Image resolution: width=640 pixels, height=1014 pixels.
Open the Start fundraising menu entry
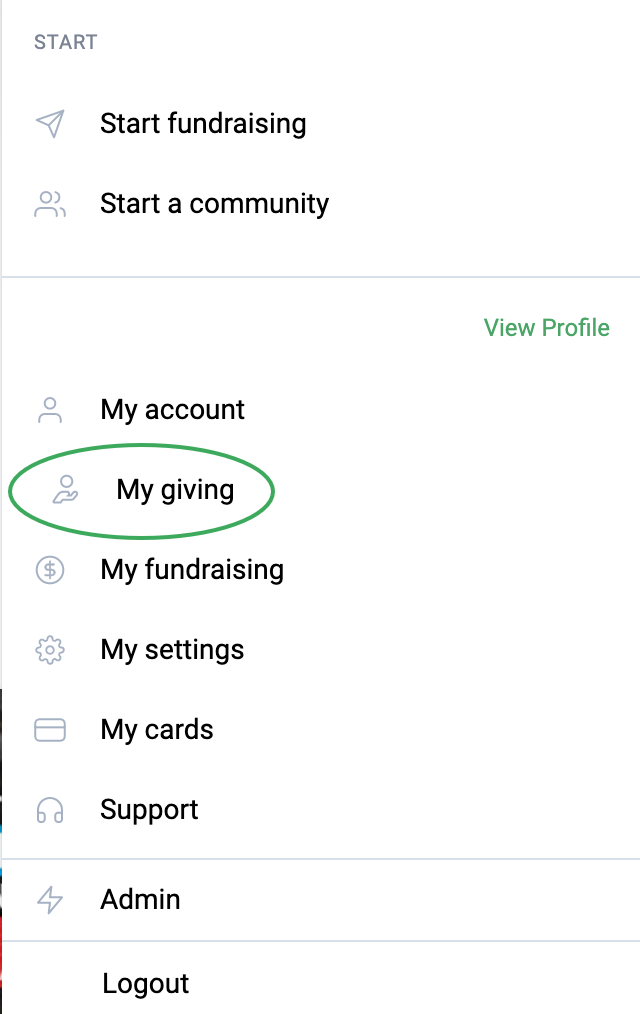tap(203, 123)
